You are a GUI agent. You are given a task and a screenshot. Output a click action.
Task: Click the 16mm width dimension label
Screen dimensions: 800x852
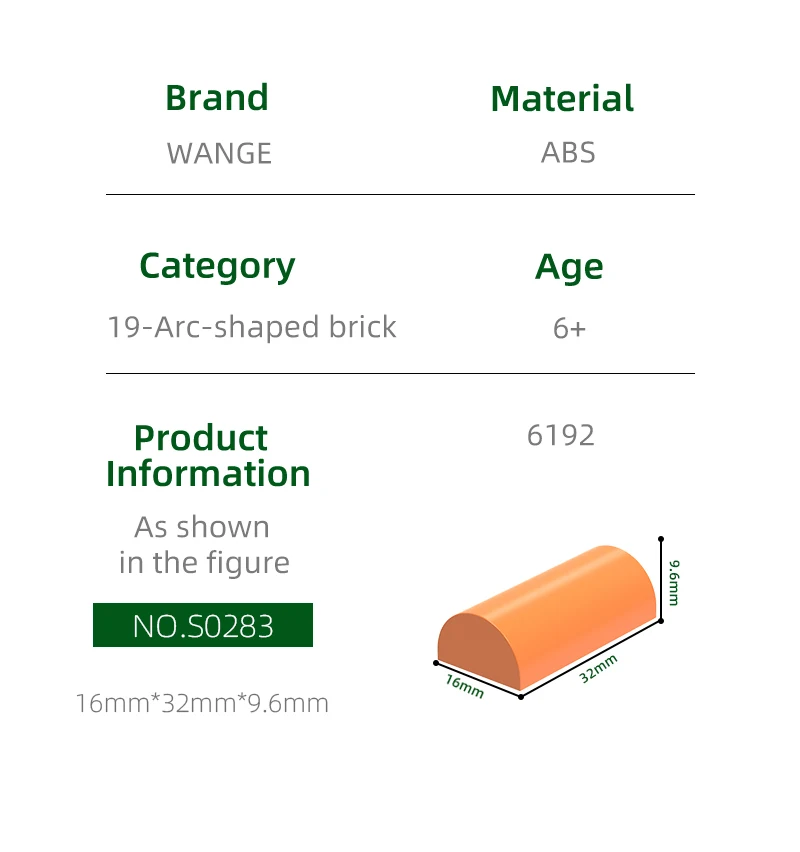[x=464, y=686]
